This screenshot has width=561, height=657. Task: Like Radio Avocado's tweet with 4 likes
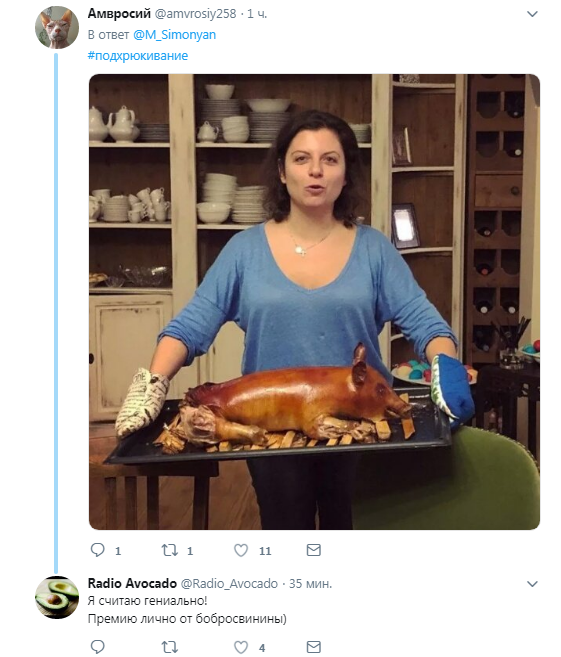coord(241,647)
